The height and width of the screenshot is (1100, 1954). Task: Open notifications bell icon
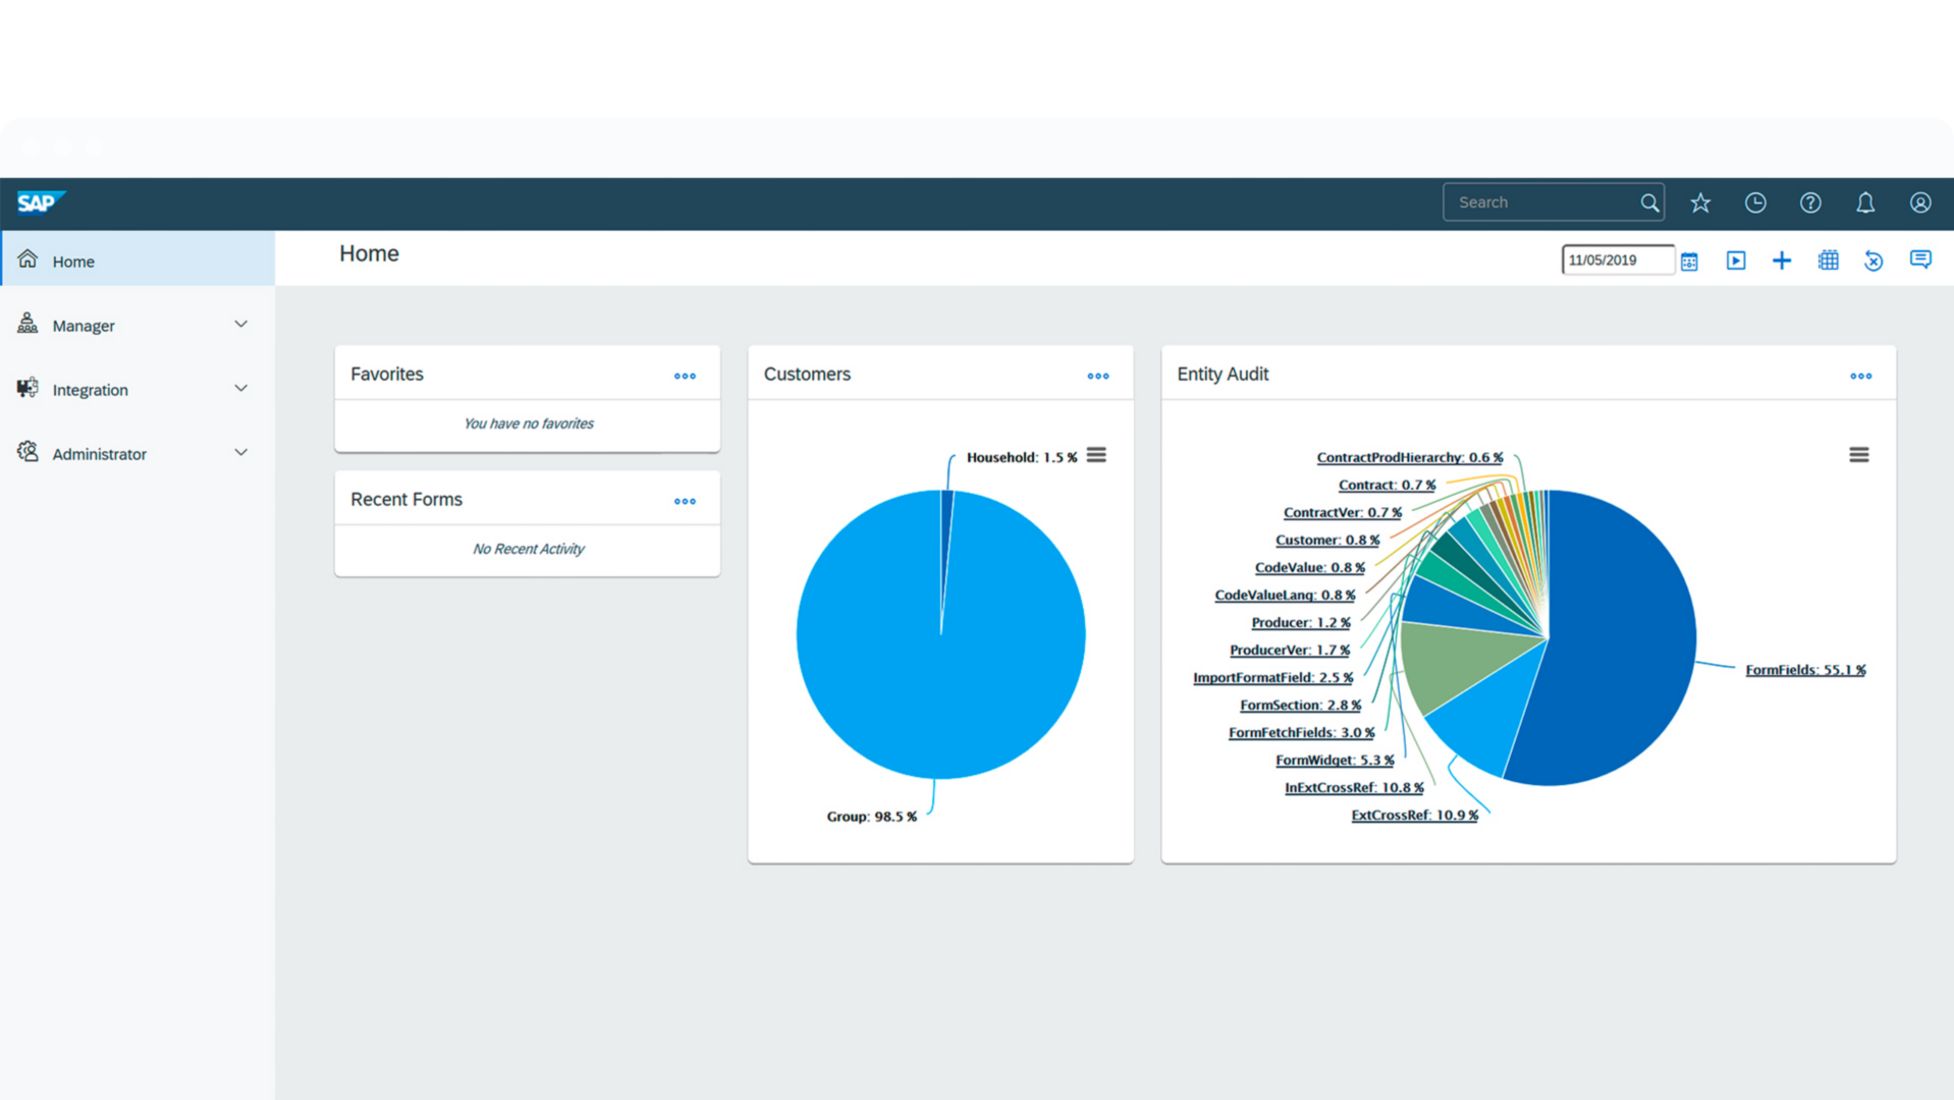pyautogui.click(x=1865, y=203)
